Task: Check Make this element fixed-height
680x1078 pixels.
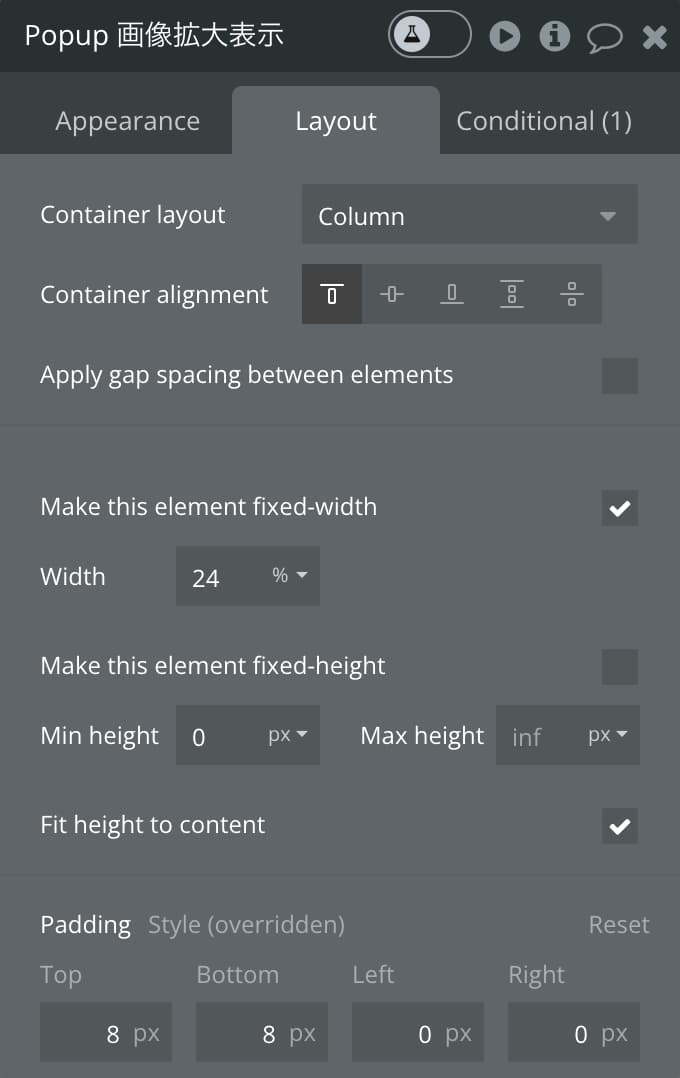Action: click(x=619, y=667)
